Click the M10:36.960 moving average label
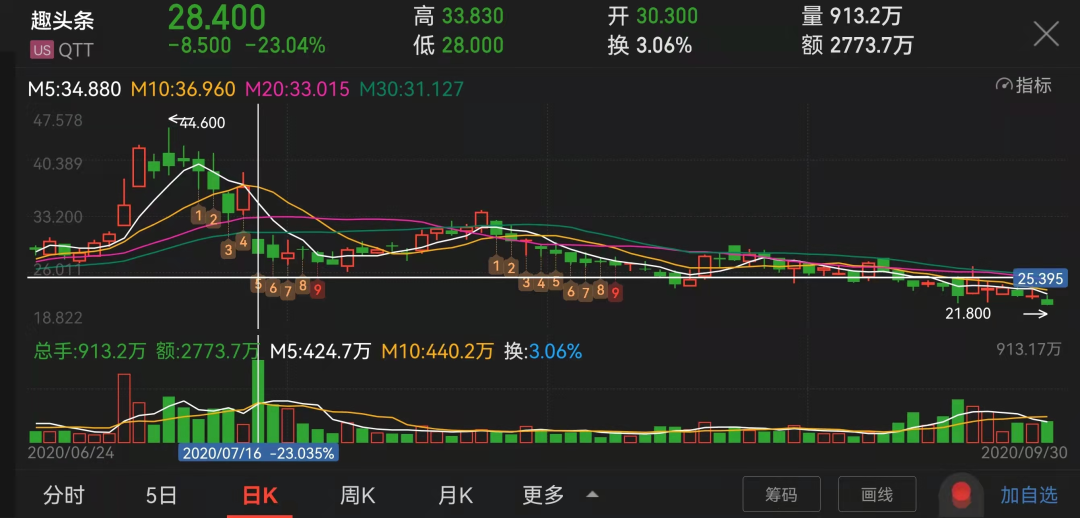 click(183, 89)
